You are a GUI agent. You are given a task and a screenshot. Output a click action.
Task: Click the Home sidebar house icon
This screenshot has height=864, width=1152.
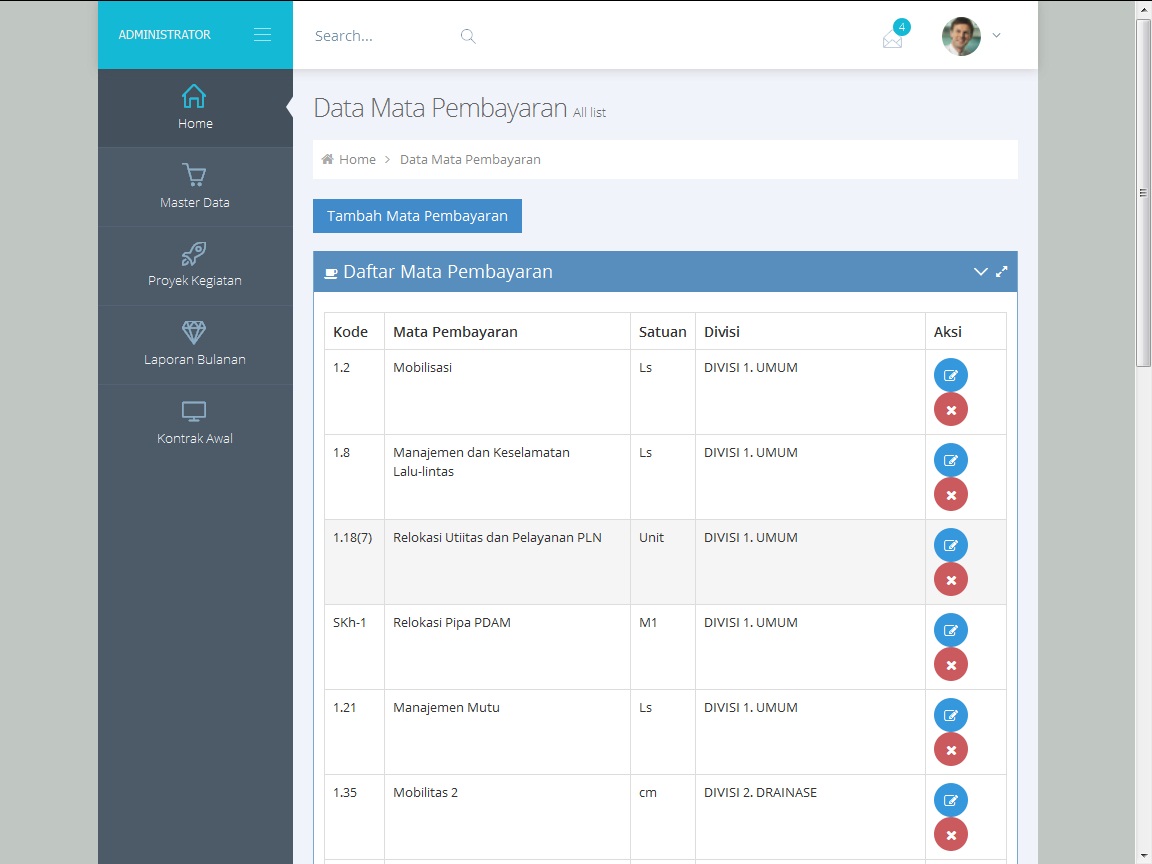tap(194, 96)
